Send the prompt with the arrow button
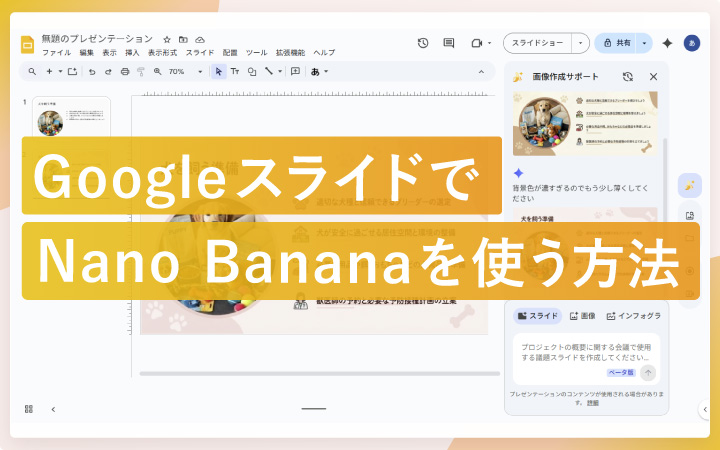The height and width of the screenshot is (450, 720). (648, 372)
